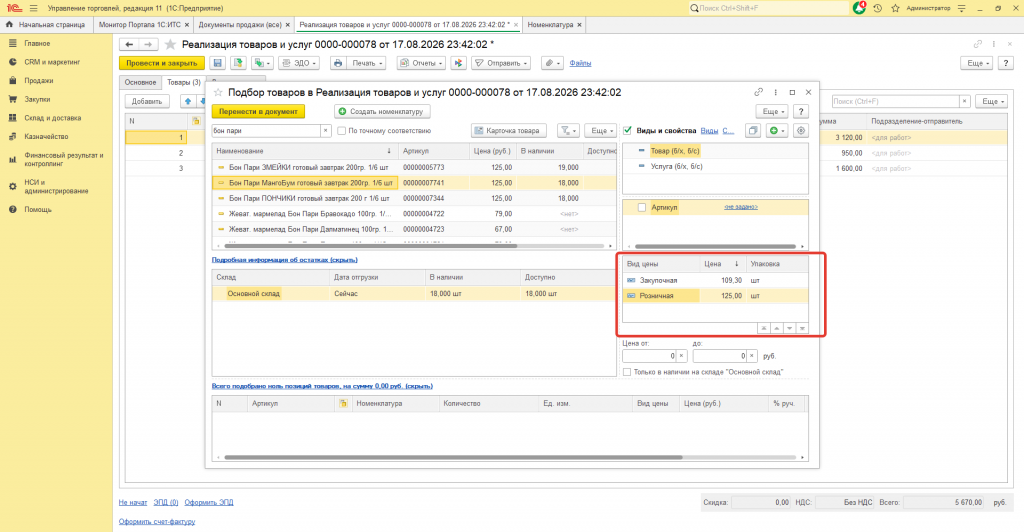Click the 'до' maximum price input field
This screenshot has height=532, width=1024.
coord(719,356)
